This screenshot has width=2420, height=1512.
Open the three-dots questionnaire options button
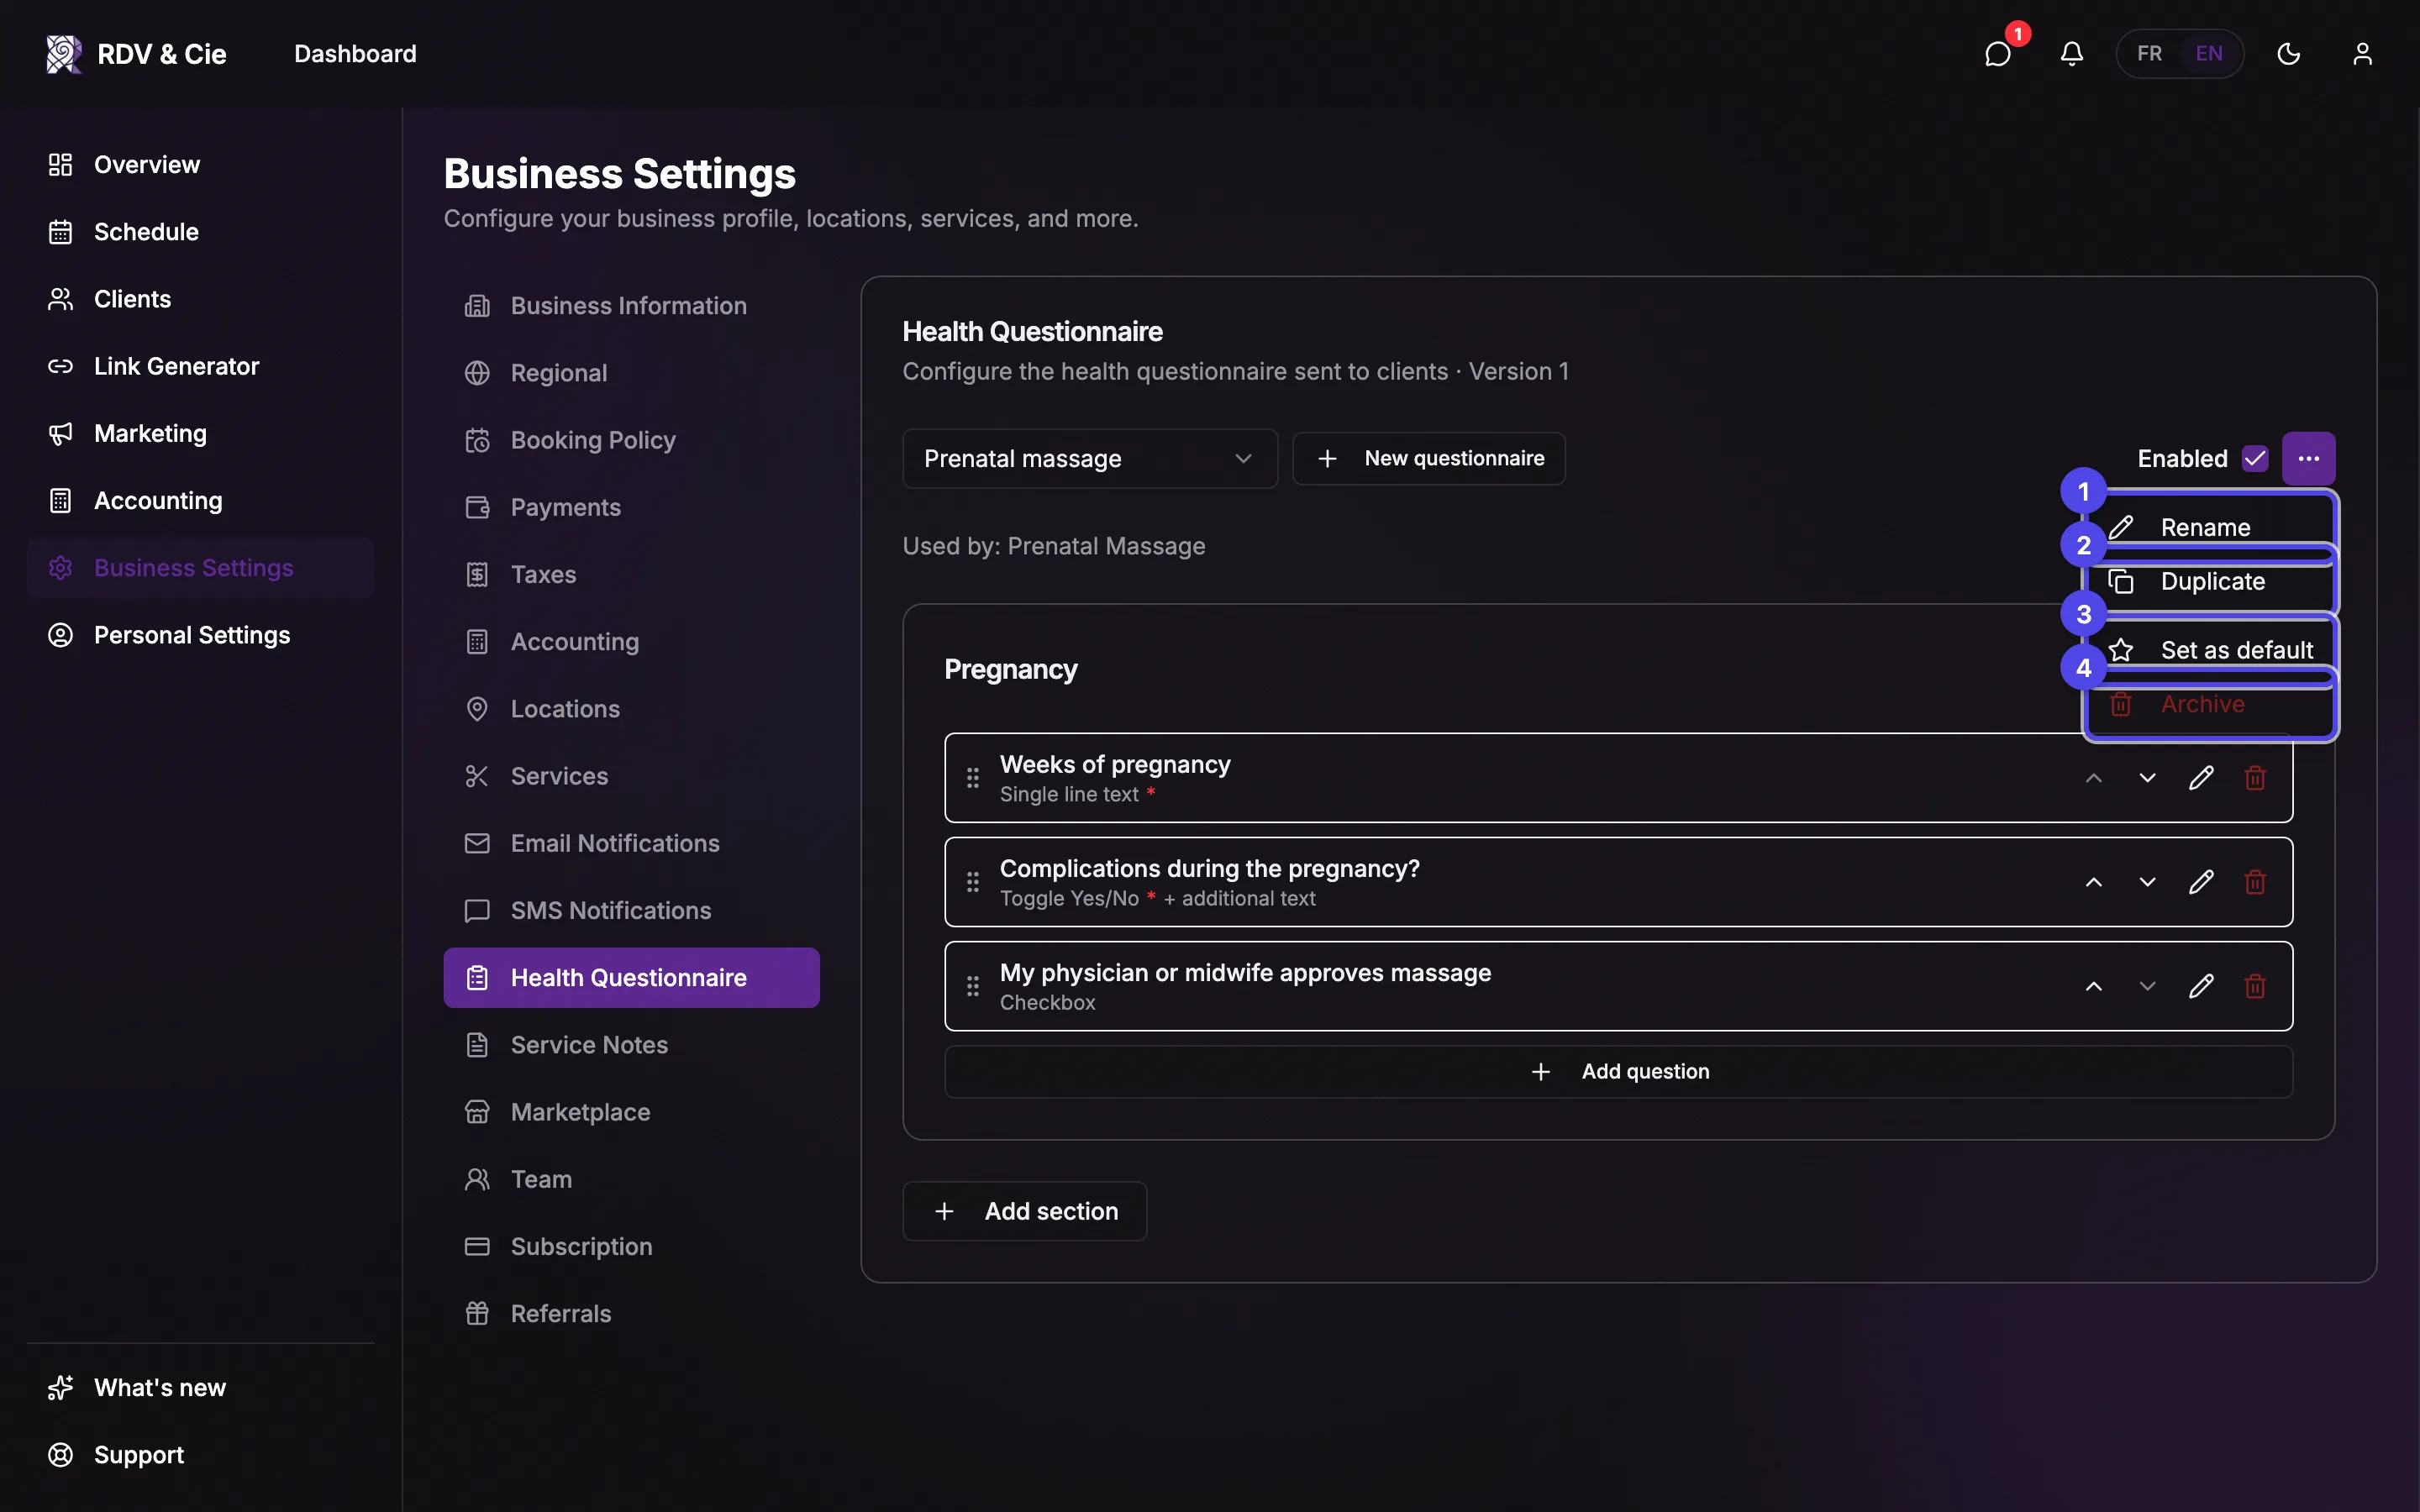coord(2309,458)
